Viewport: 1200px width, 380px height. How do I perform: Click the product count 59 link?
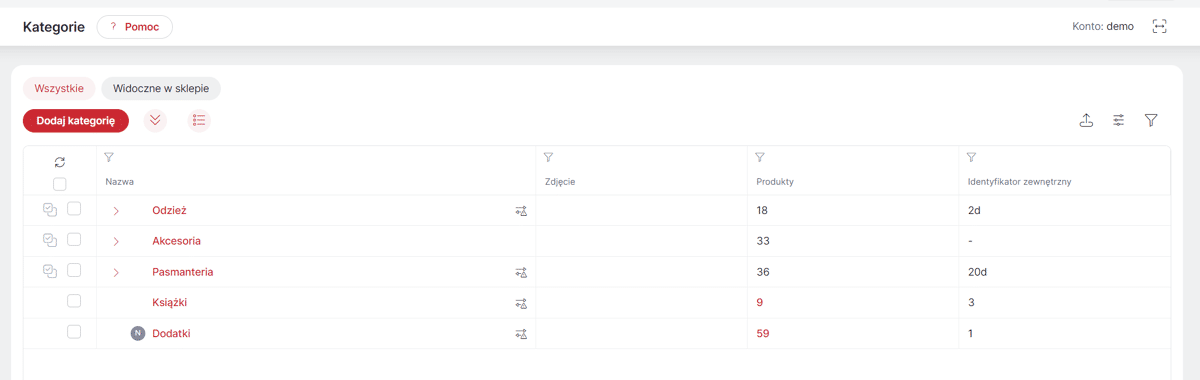[x=763, y=333]
